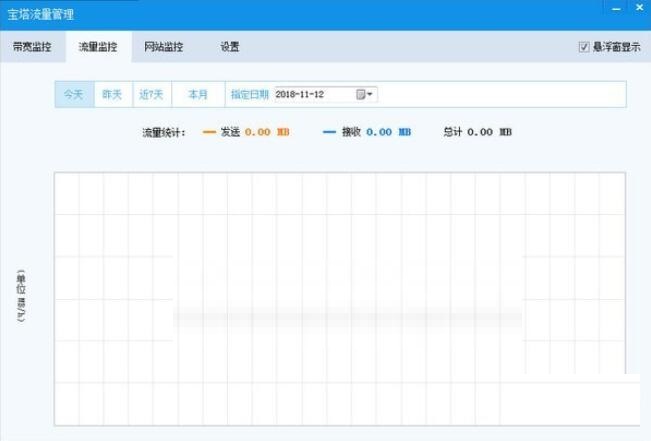
Task: Click the 流量统计 label
Action: pos(164,132)
